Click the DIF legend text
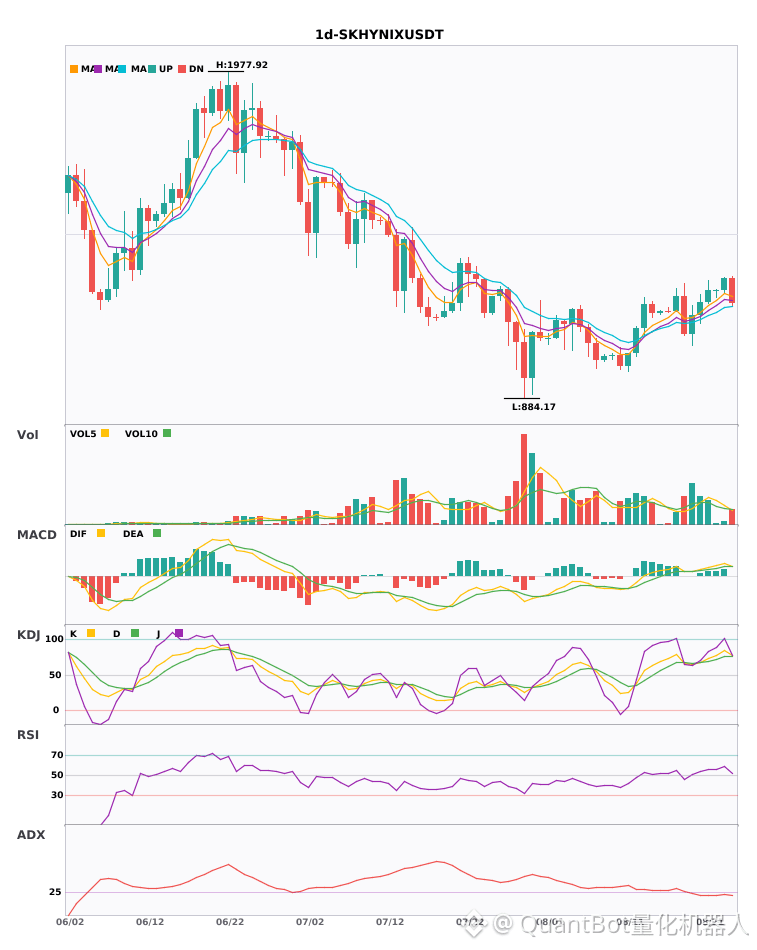The image size is (757, 950). 78,534
